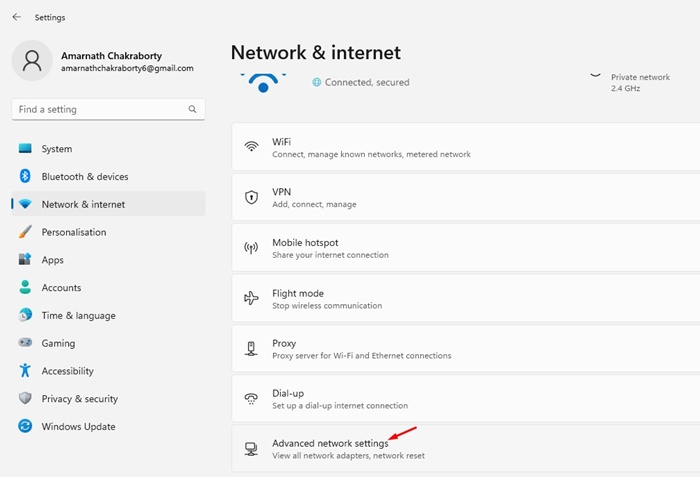700x477 pixels.
Task: Open Advanced network settings
Action: pyautogui.click(x=466, y=449)
